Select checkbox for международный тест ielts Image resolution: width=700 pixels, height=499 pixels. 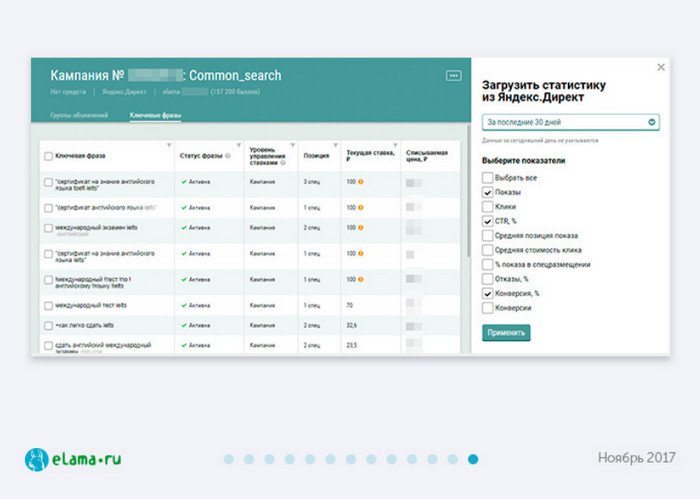[x=48, y=306]
